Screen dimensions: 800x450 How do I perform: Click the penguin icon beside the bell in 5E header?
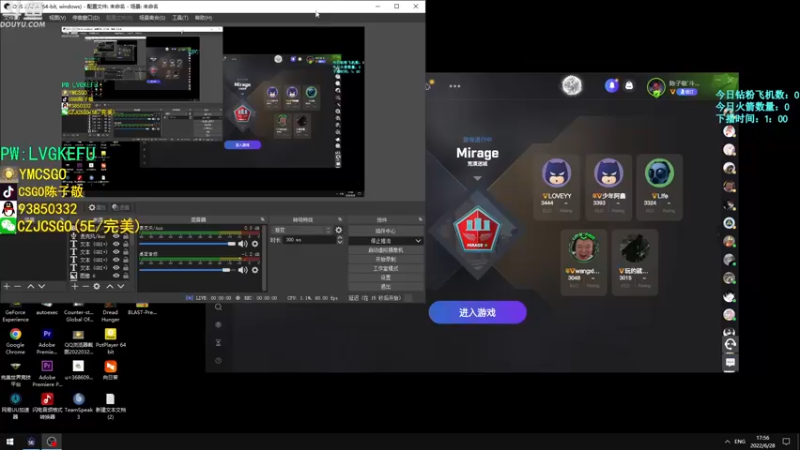[x=629, y=86]
